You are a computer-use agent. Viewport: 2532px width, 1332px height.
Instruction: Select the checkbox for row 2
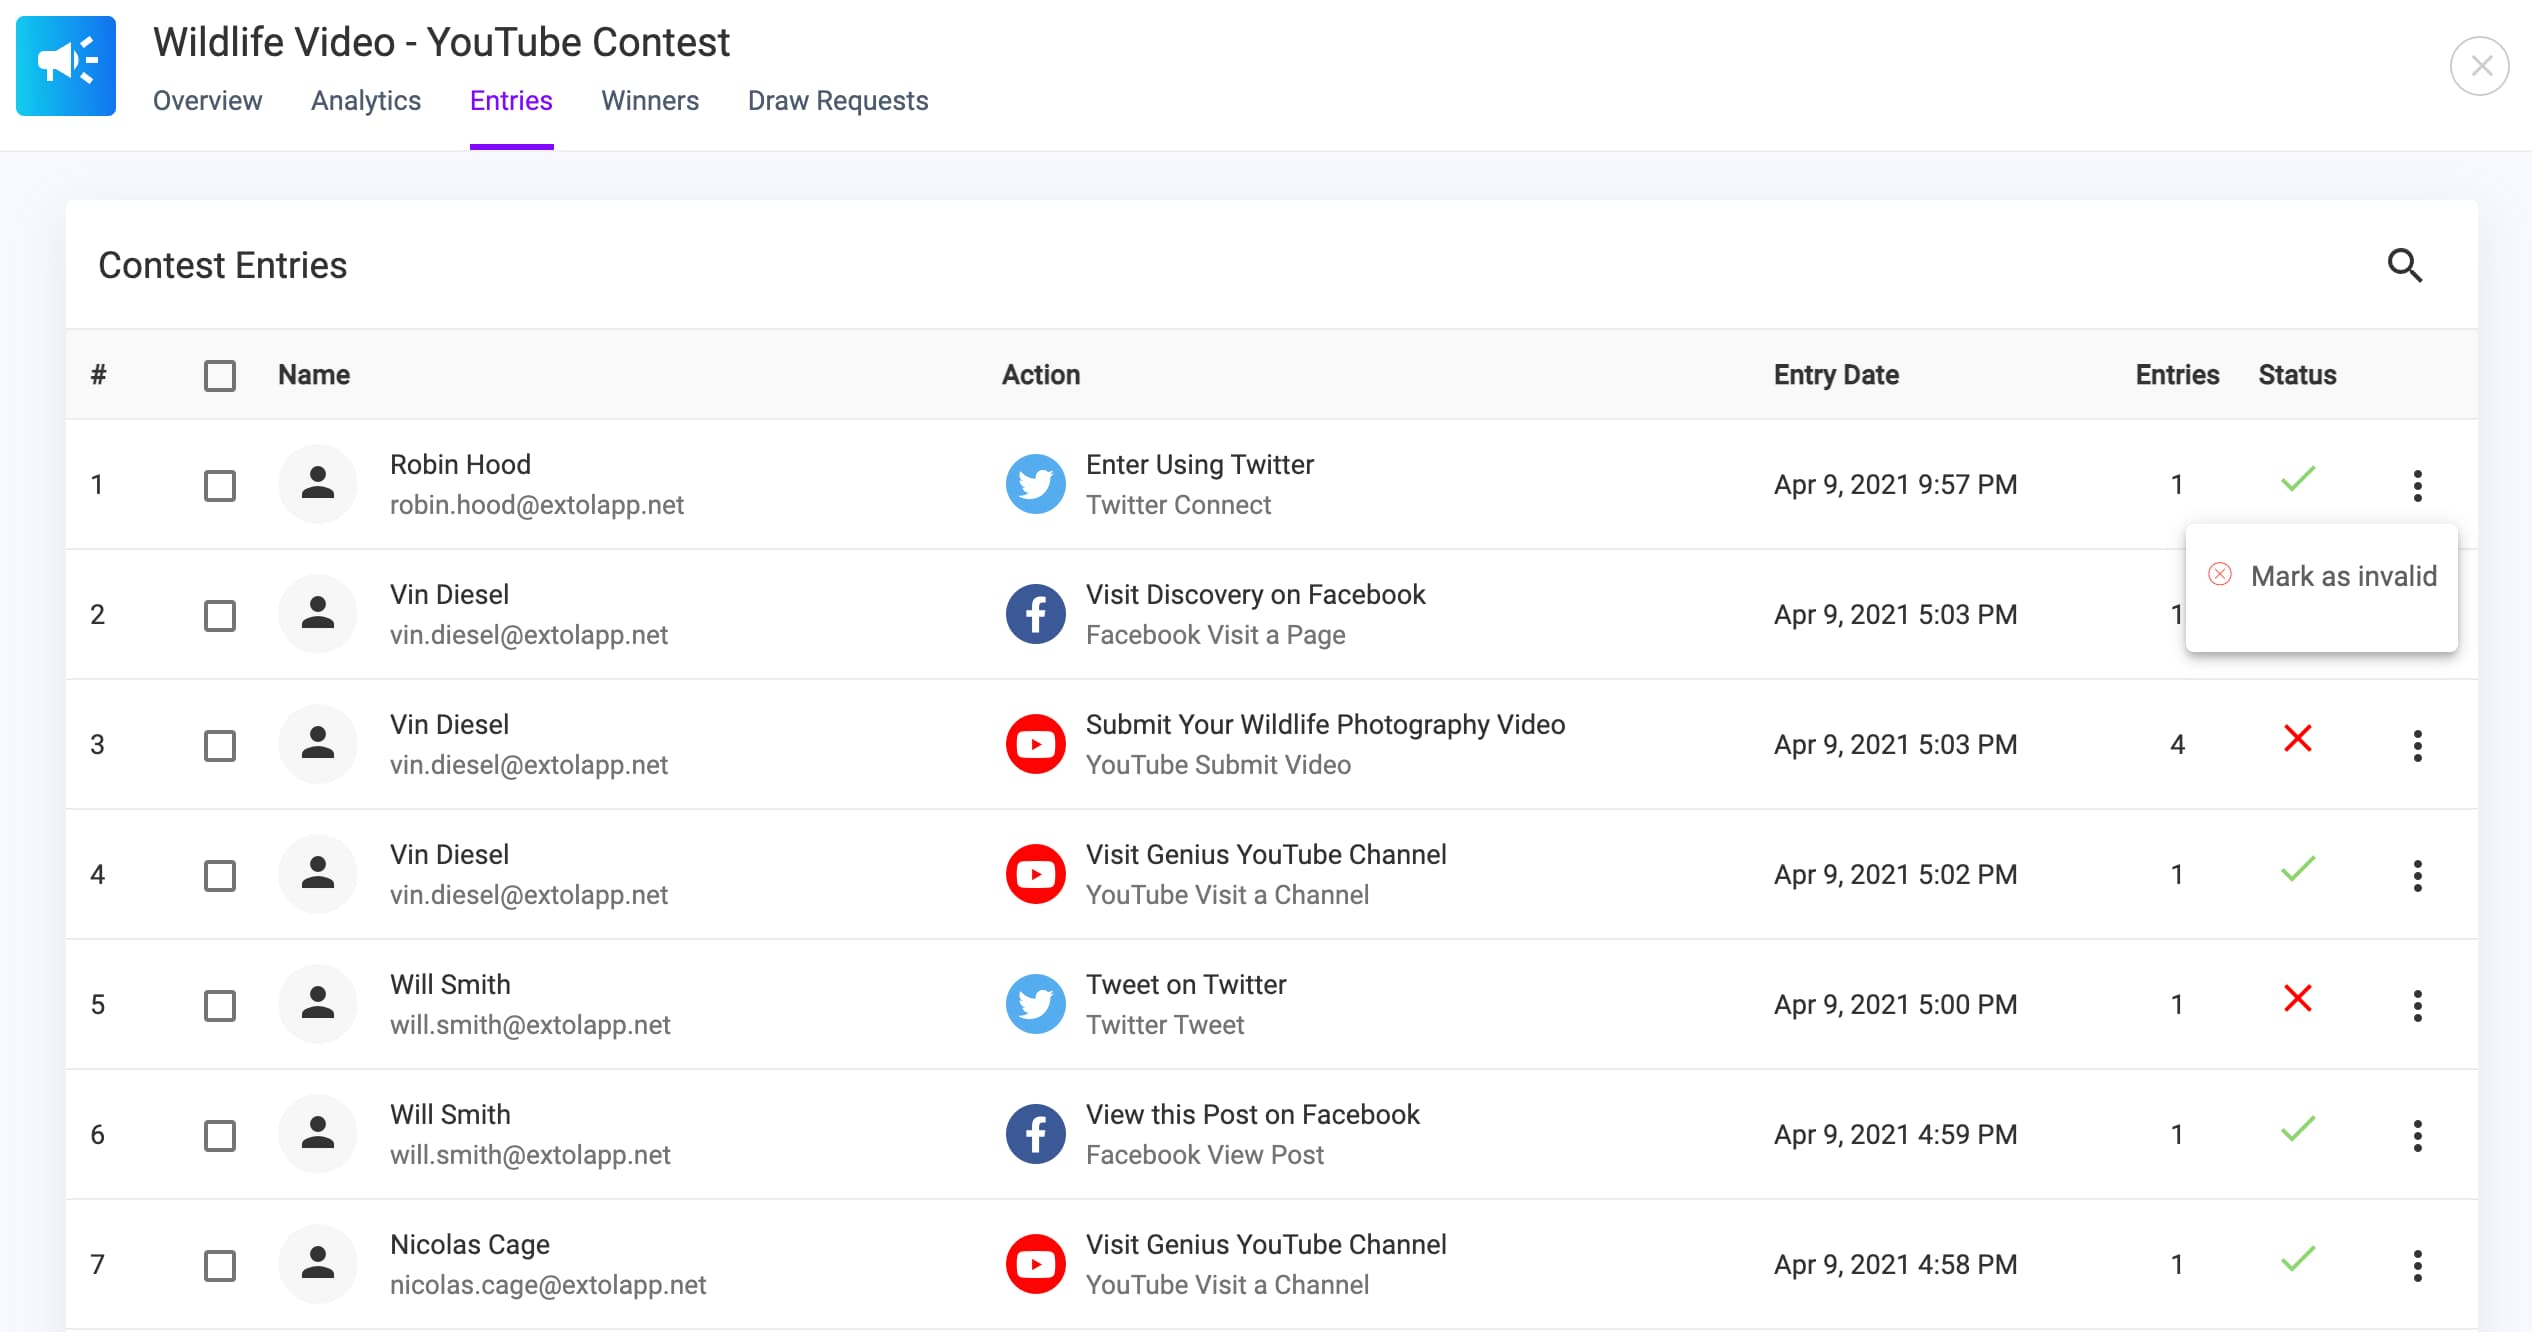pyautogui.click(x=220, y=616)
